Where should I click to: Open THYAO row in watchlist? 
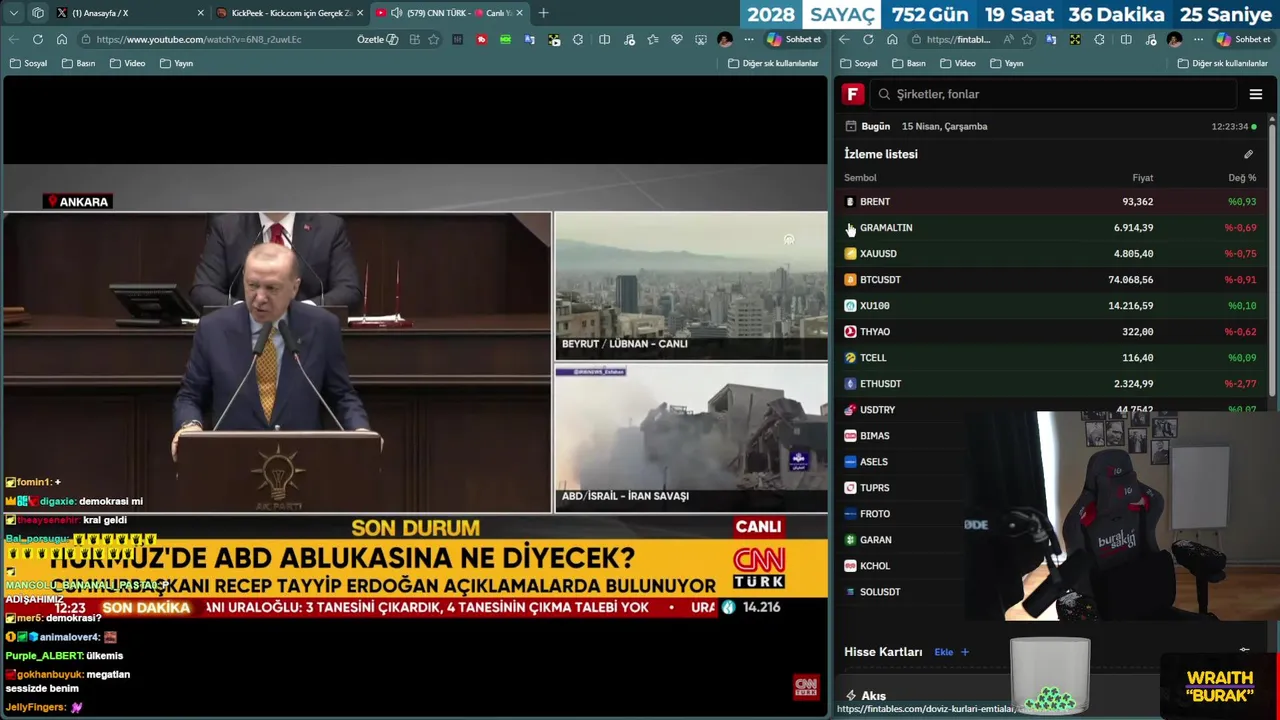1053,331
